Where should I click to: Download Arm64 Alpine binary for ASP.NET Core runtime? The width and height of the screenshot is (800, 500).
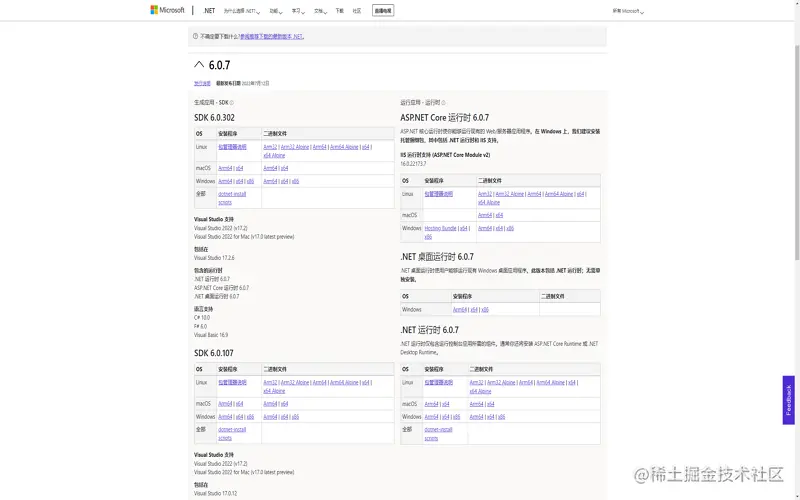(559, 194)
